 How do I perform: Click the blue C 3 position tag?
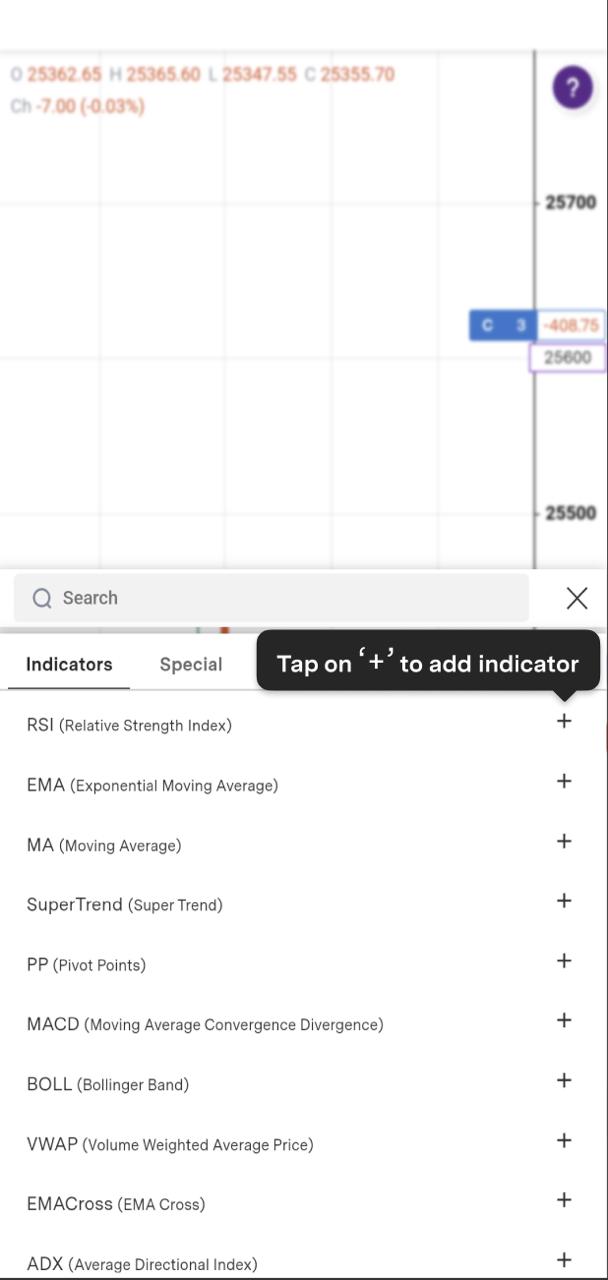coord(502,325)
